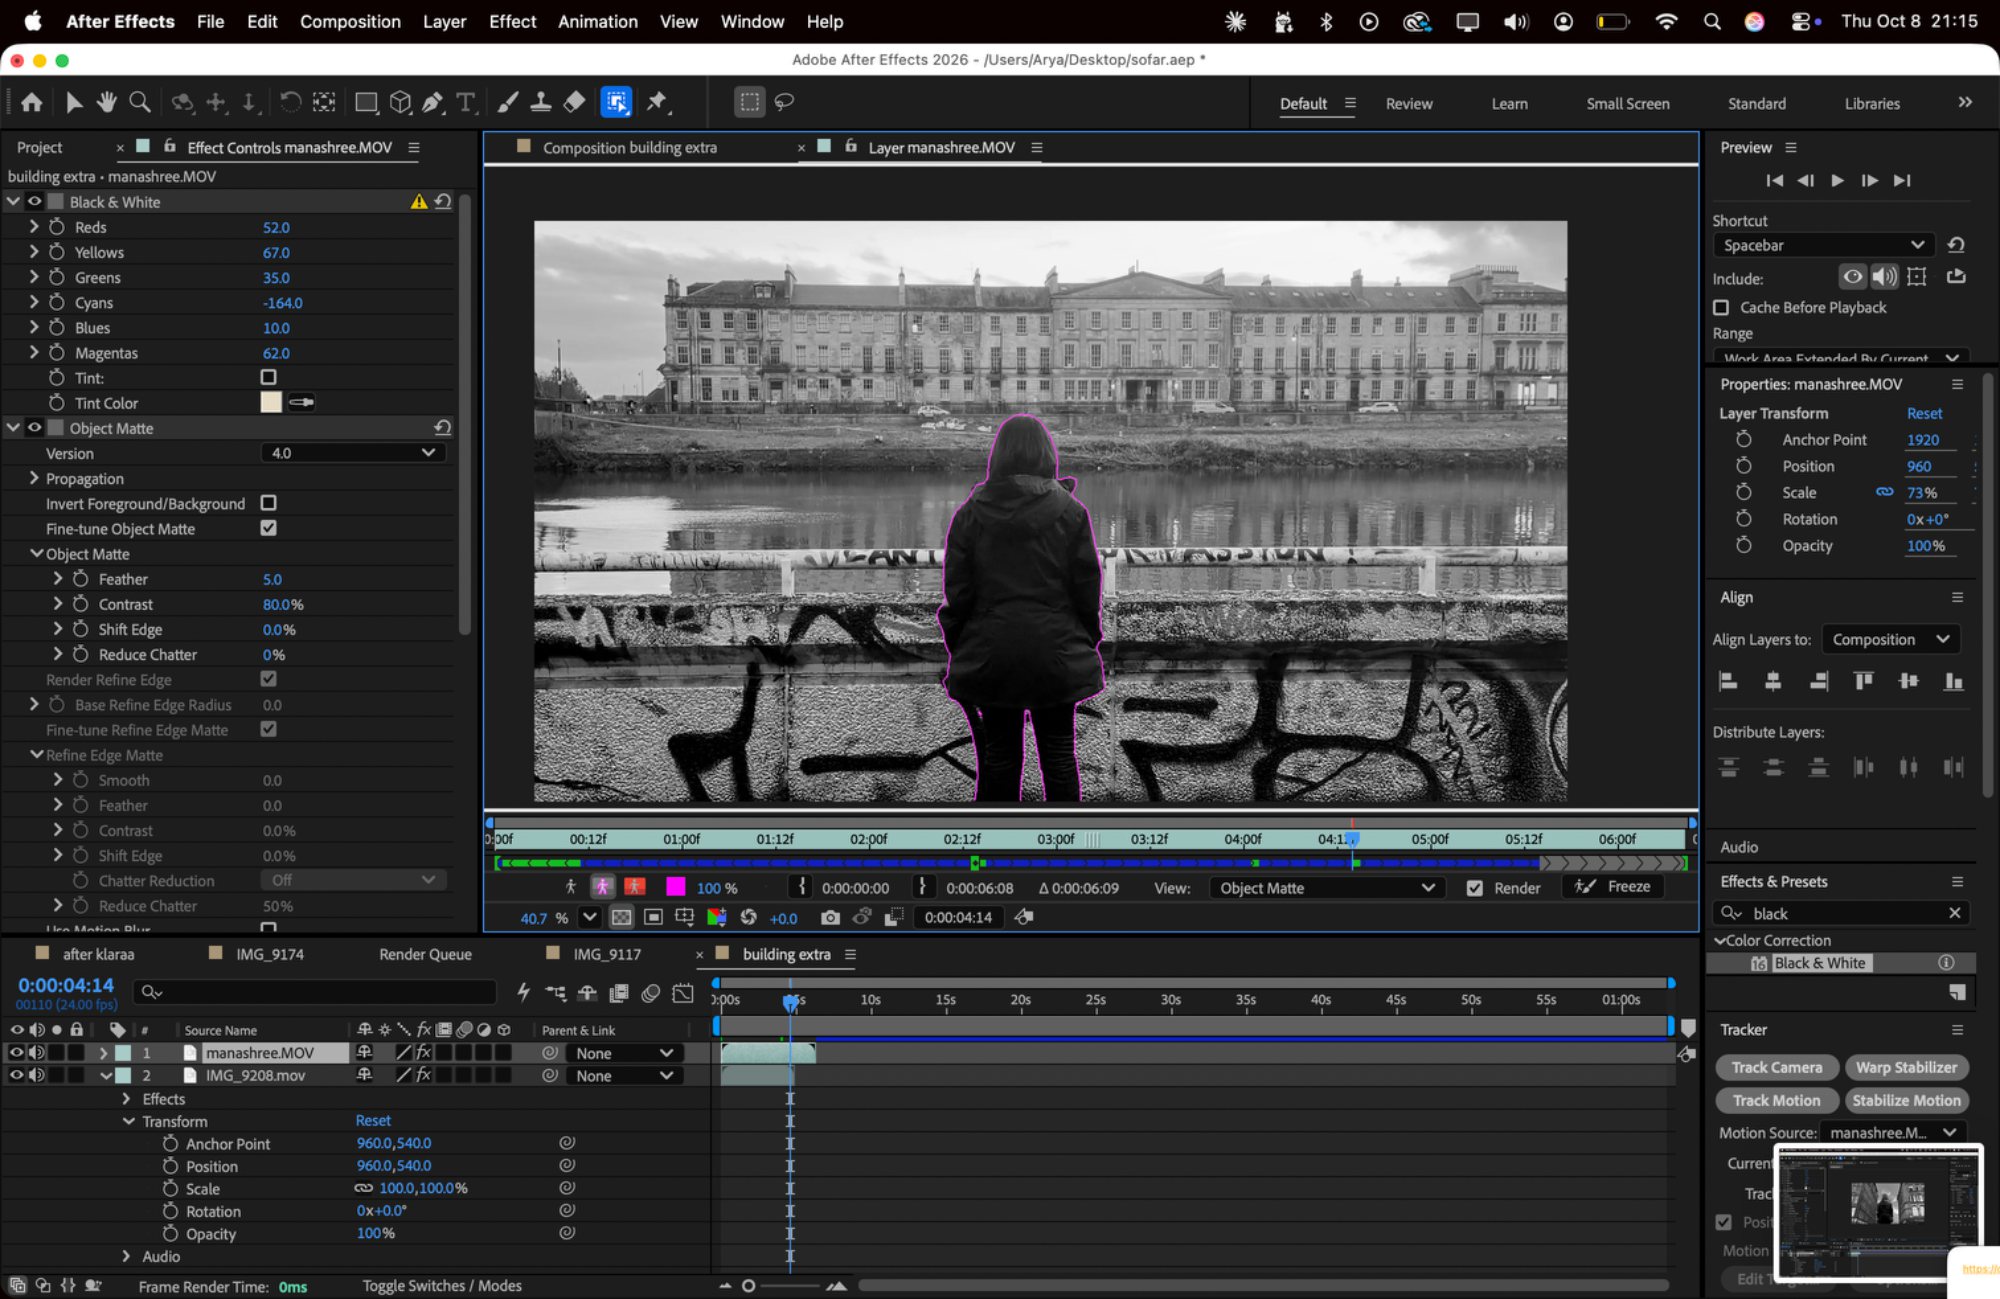Click the Tint Color eyedropper
The width and height of the screenshot is (2000, 1299).
point(301,403)
